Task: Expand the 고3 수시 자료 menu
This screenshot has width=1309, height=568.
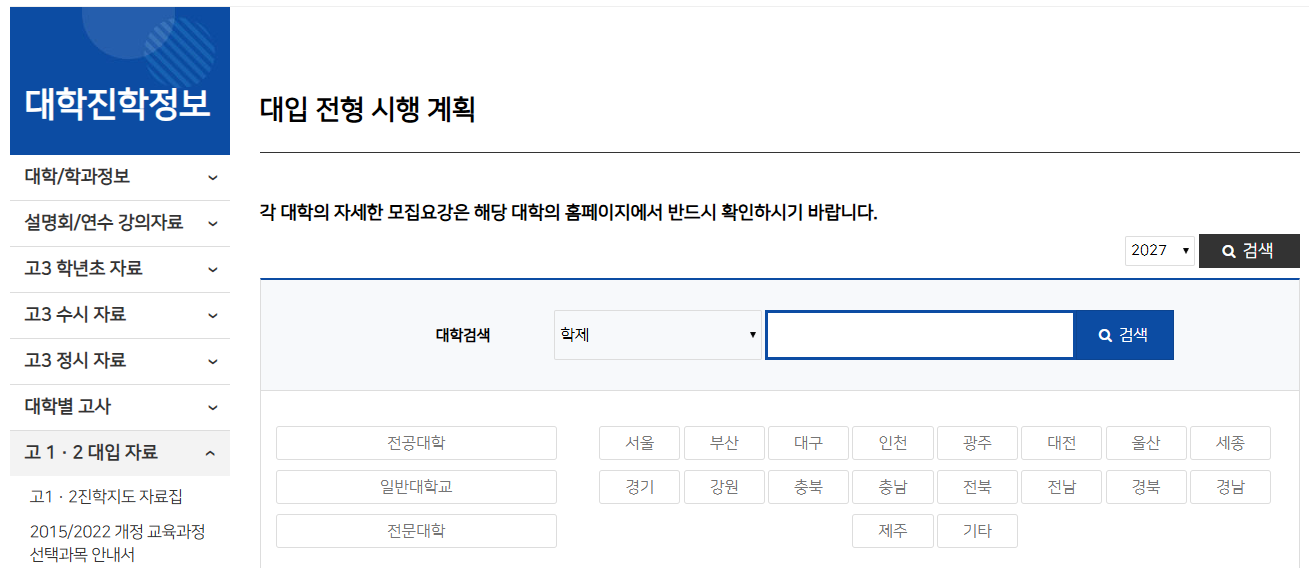Action: 120,315
